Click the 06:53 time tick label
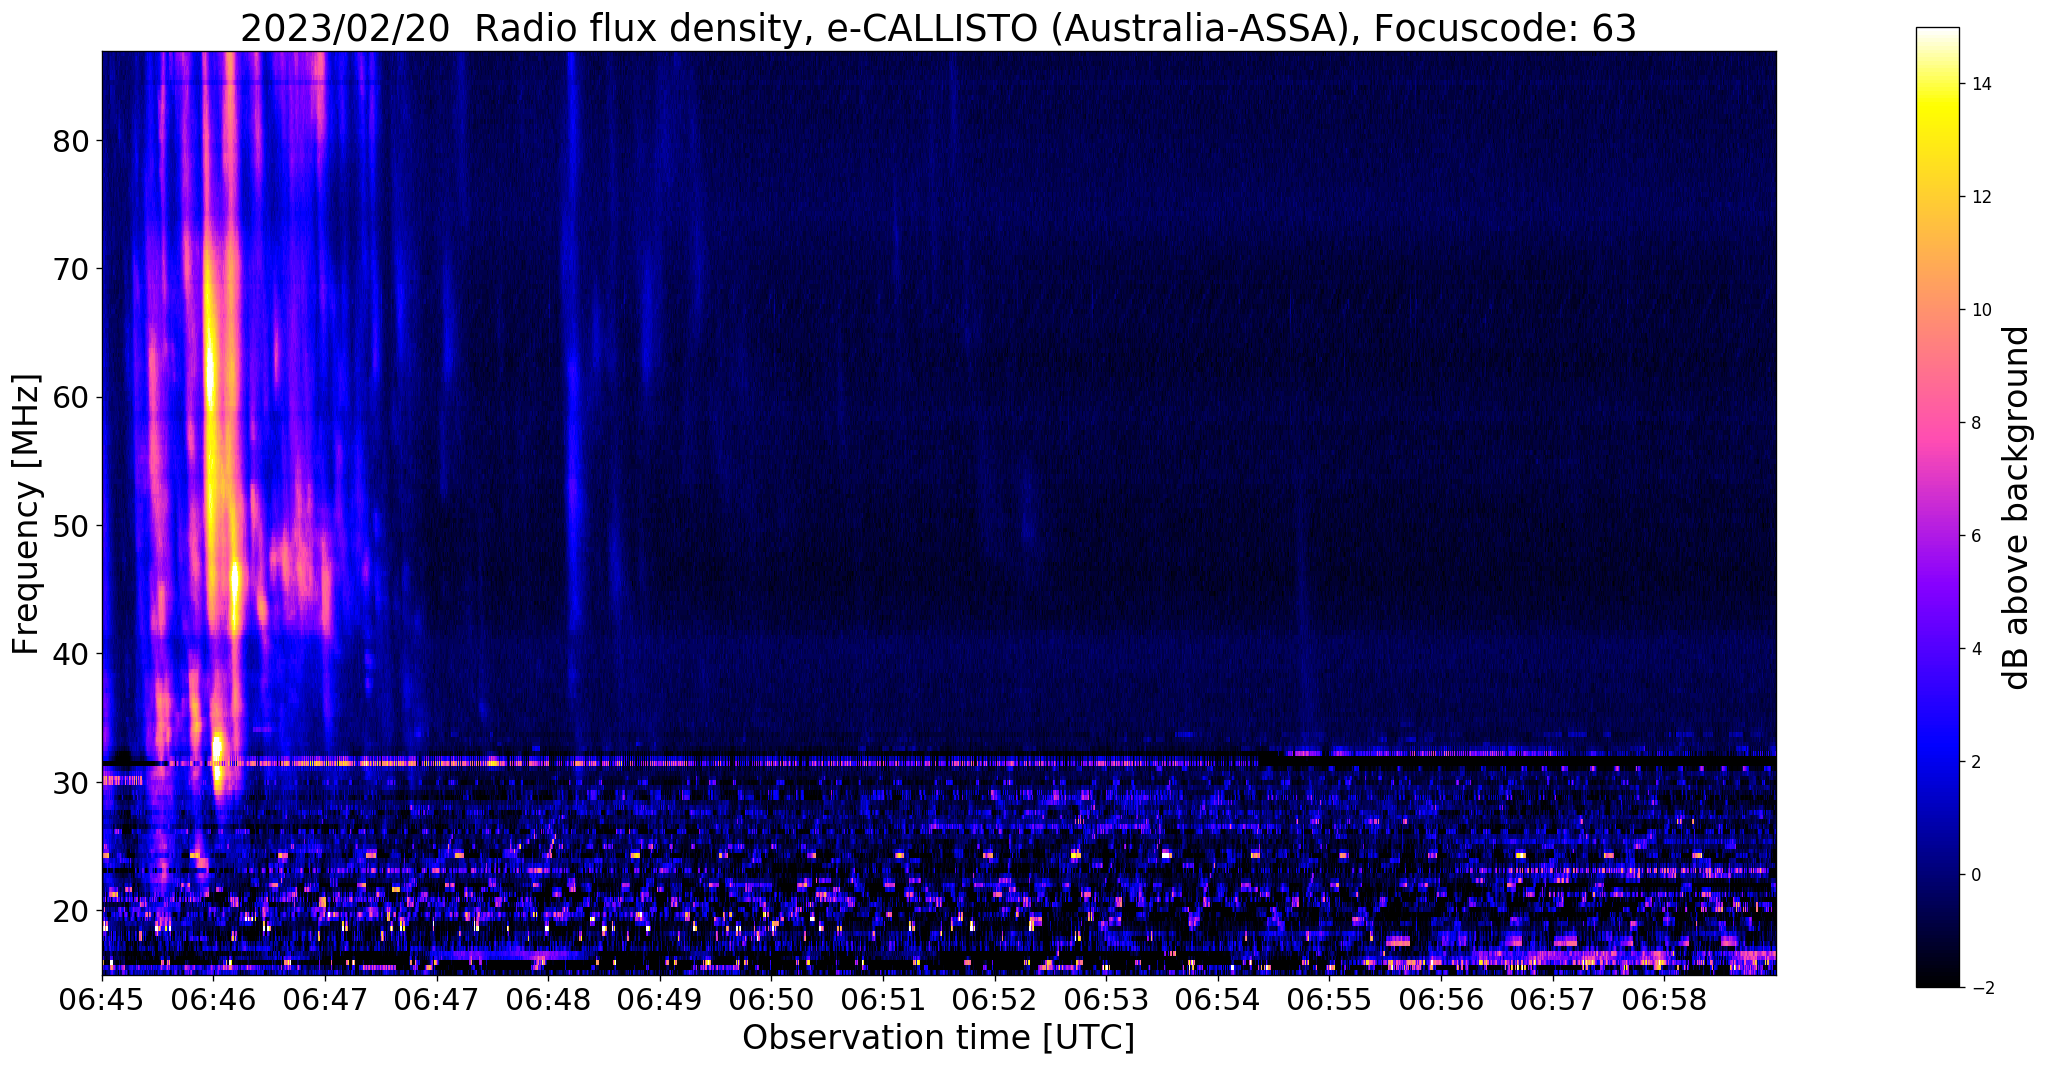Image resolution: width=2047 pixels, height=1067 pixels. (1106, 999)
